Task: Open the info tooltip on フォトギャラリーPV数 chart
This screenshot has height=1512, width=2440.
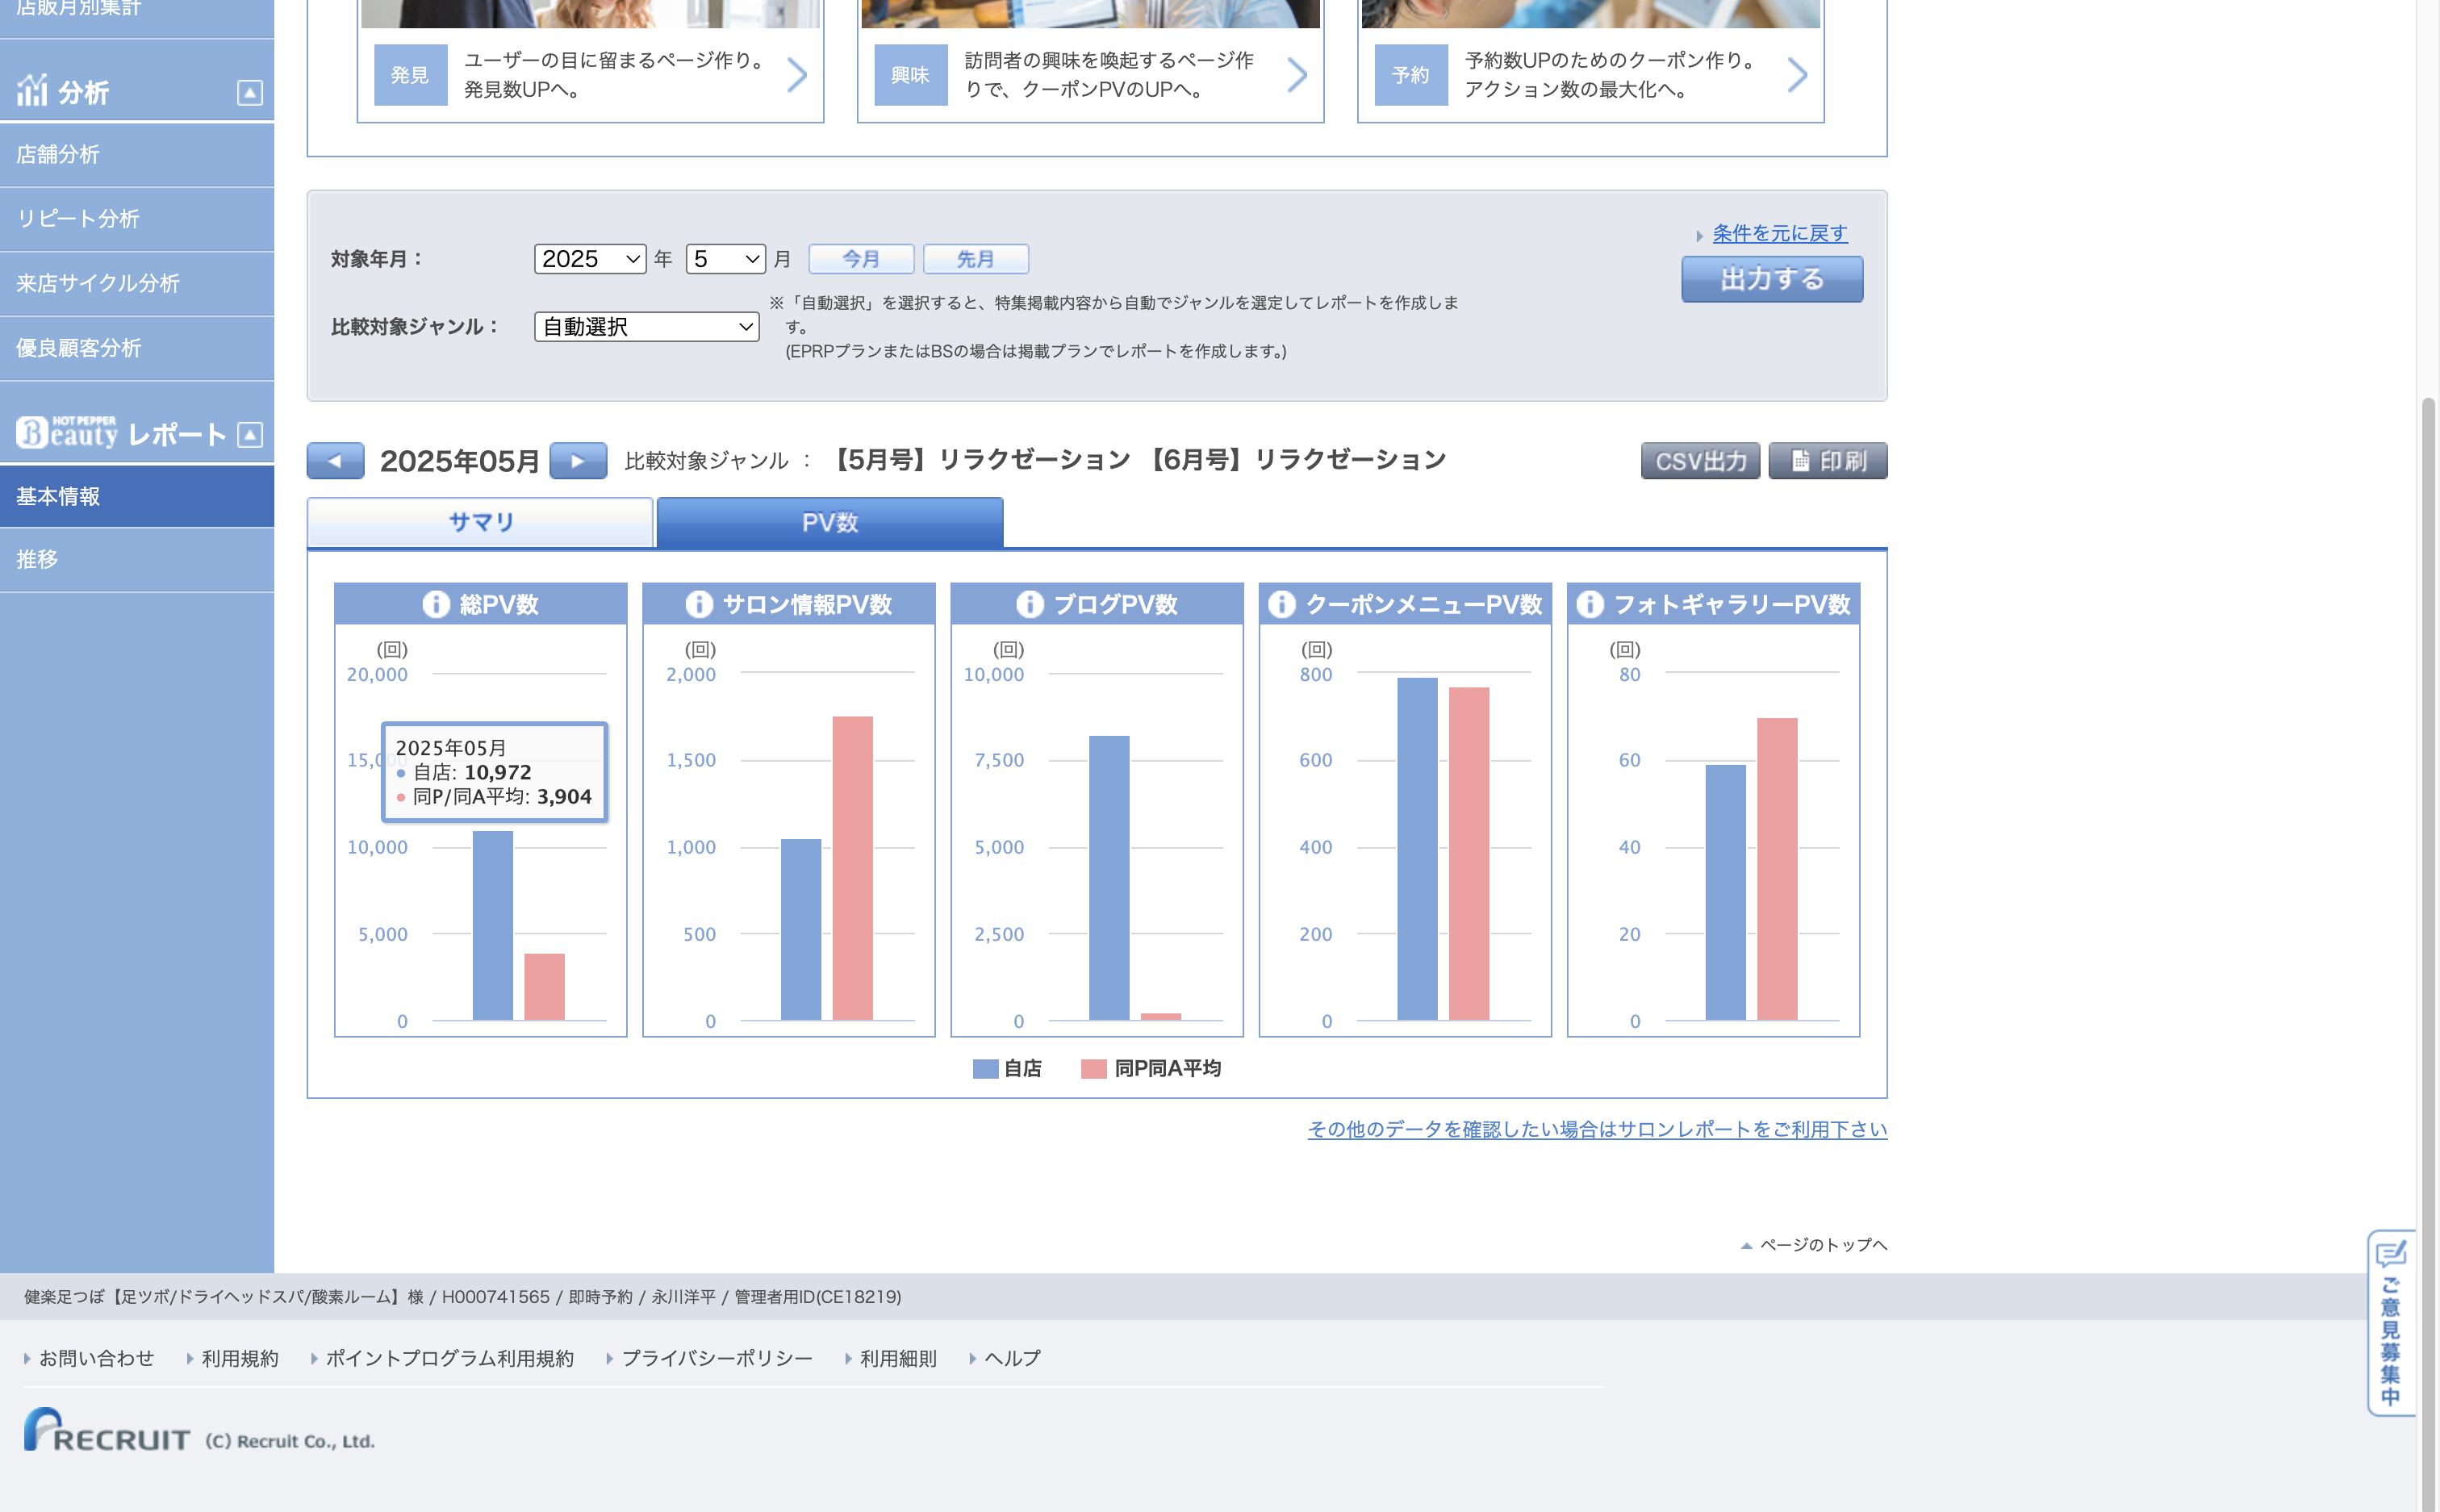Action: pos(1589,604)
